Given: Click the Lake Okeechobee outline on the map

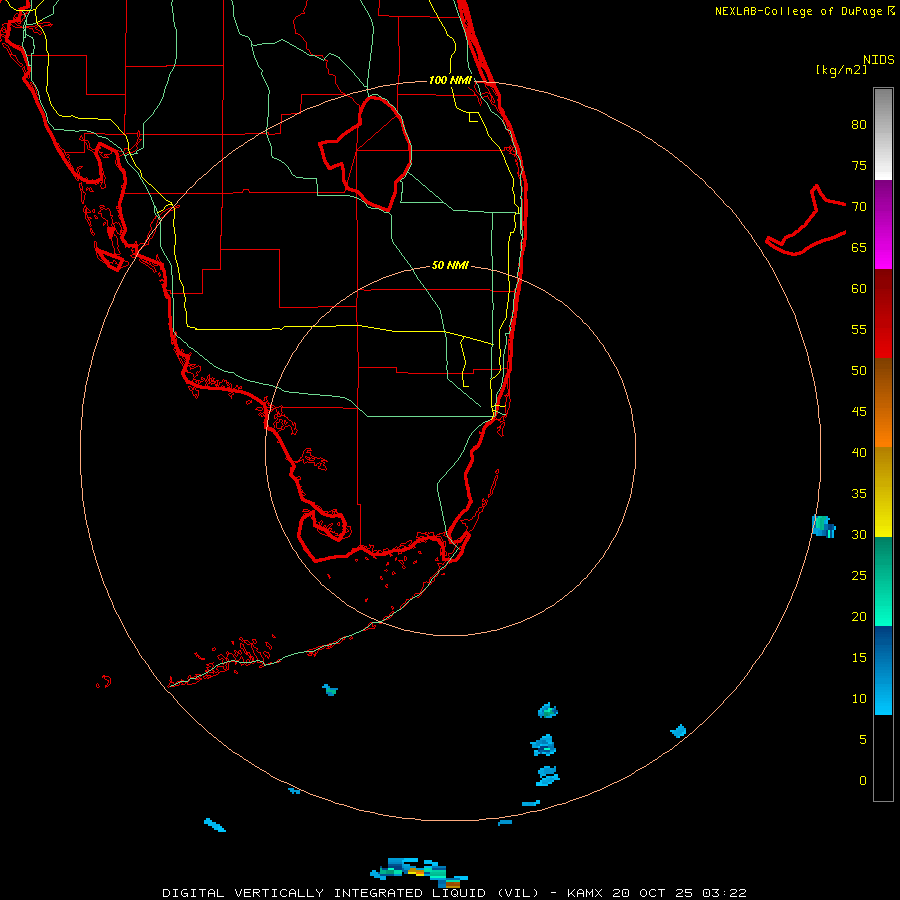Looking at the screenshot, I should pos(367,154).
